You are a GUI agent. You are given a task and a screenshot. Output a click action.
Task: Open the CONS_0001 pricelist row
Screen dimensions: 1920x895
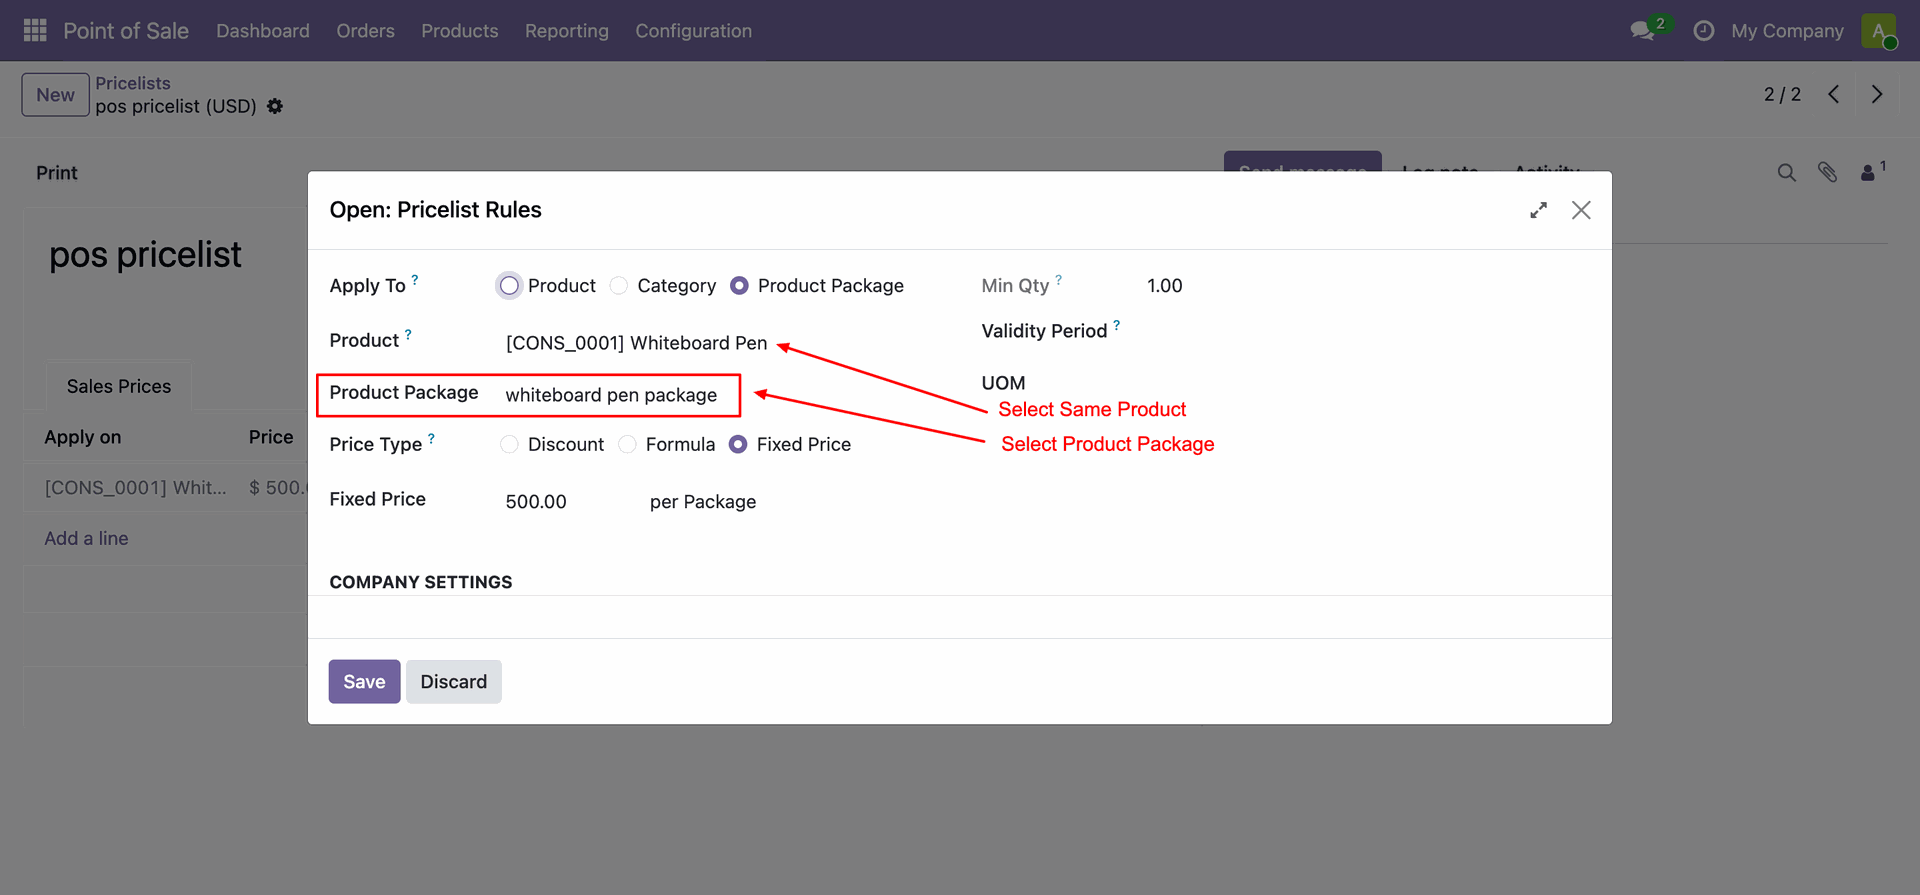click(x=165, y=487)
